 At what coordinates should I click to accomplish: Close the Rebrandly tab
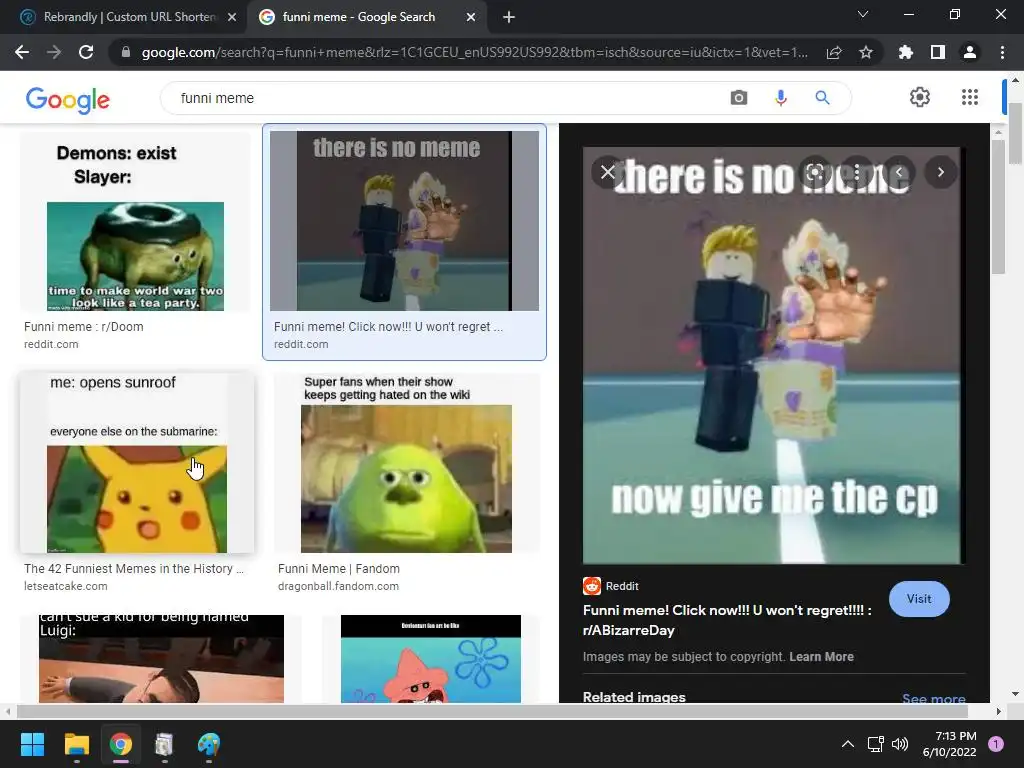(x=232, y=17)
